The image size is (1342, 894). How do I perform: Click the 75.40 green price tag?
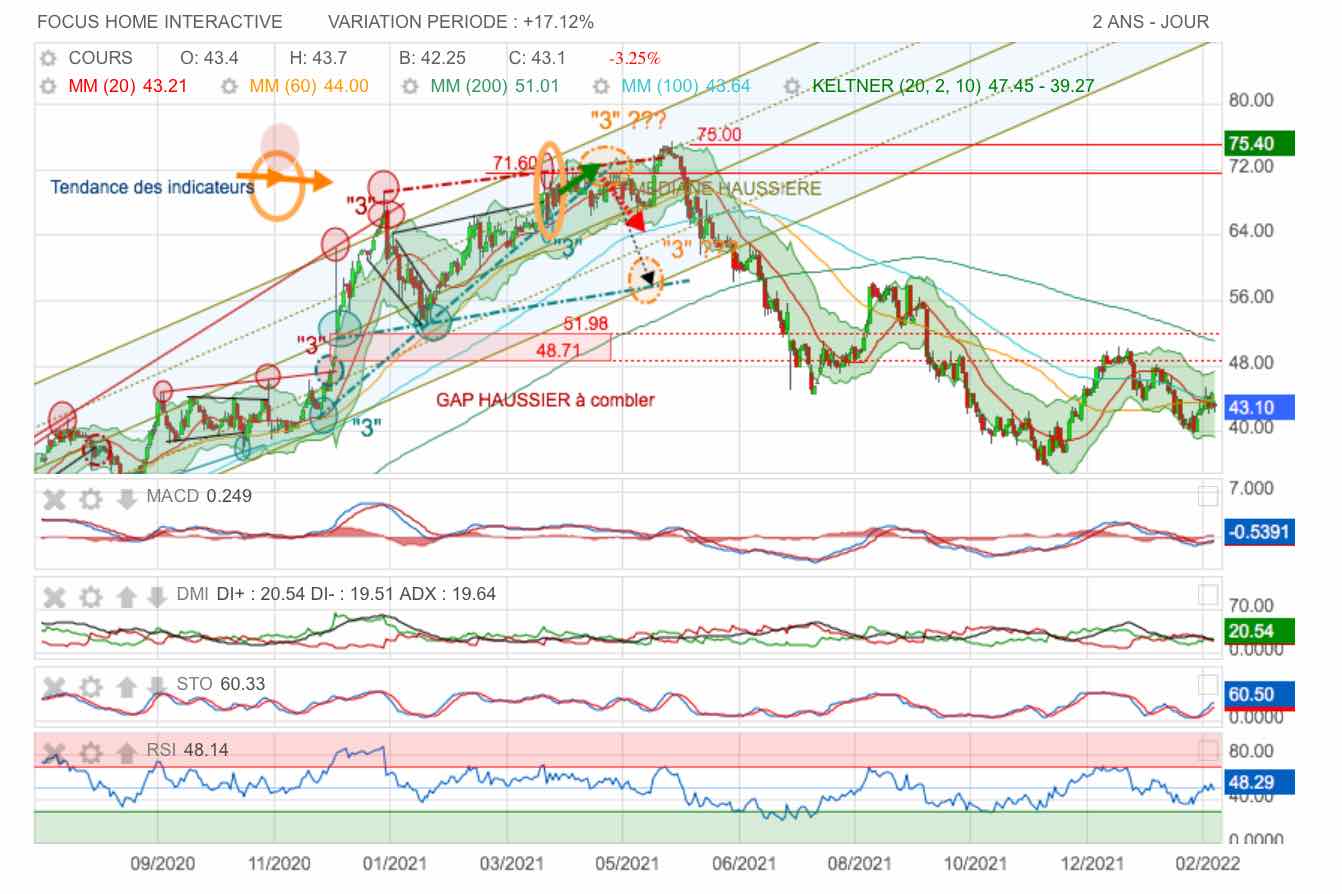[x=1258, y=144]
